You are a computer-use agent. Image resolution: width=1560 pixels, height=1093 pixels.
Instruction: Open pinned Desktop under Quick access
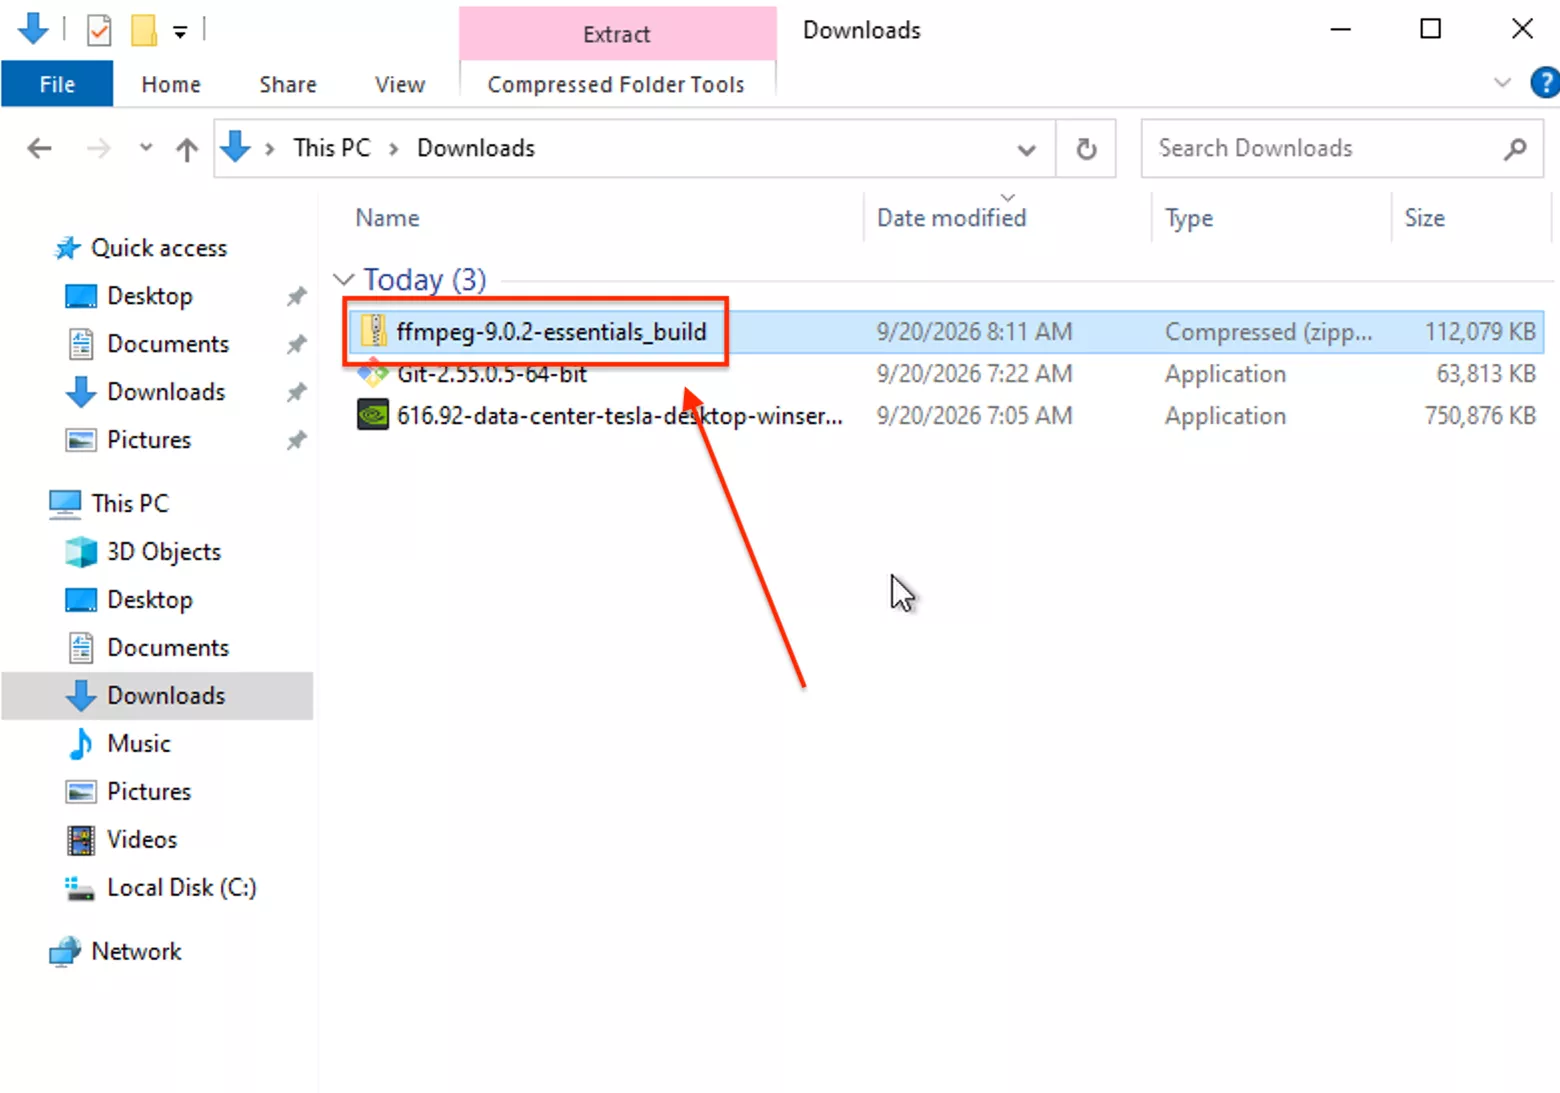150,296
